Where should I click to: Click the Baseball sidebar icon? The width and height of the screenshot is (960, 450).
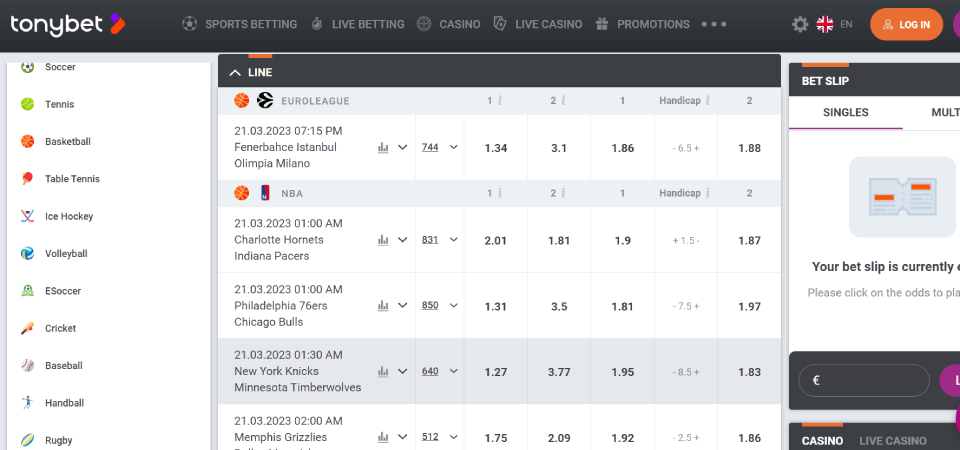pyautogui.click(x=28, y=366)
